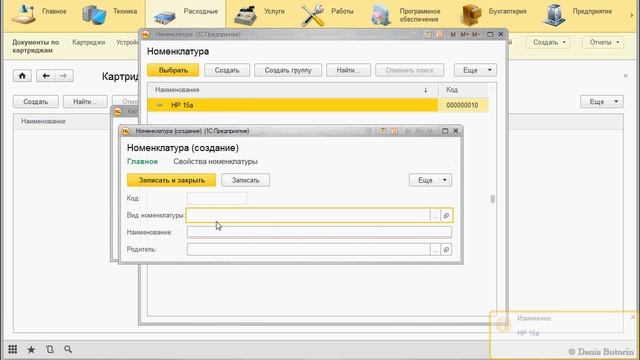Open history icon in bottom bar
Viewport: 640px width, 360px height.
[x=50, y=349]
